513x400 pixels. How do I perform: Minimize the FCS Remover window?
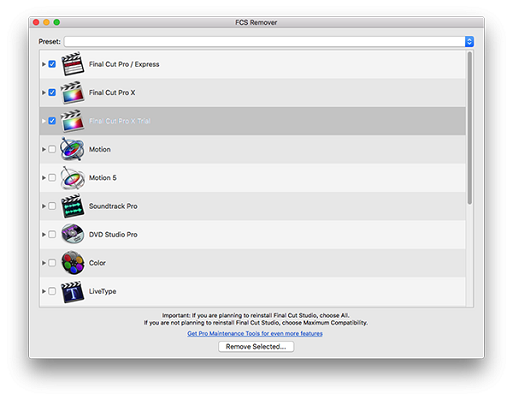click(x=46, y=22)
